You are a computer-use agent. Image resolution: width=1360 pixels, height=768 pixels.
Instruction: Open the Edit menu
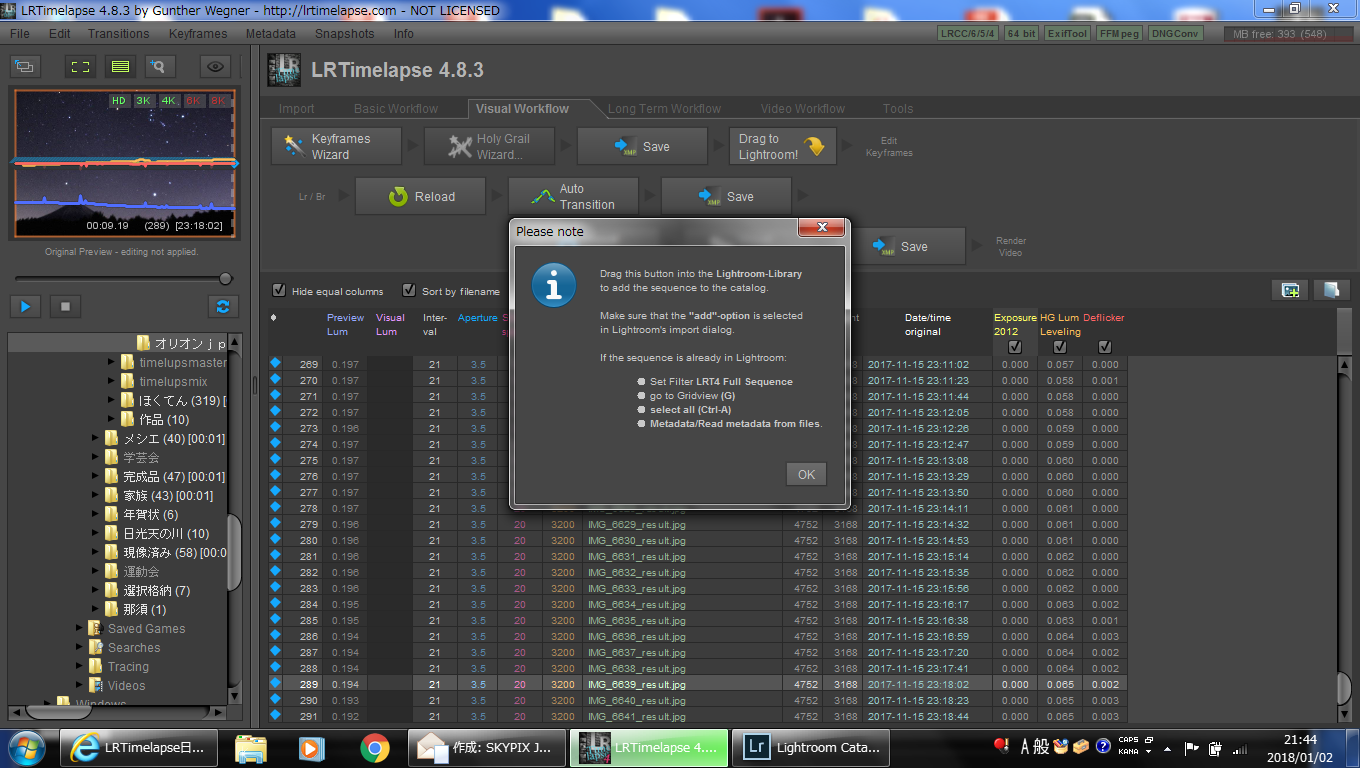pos(60,33)
